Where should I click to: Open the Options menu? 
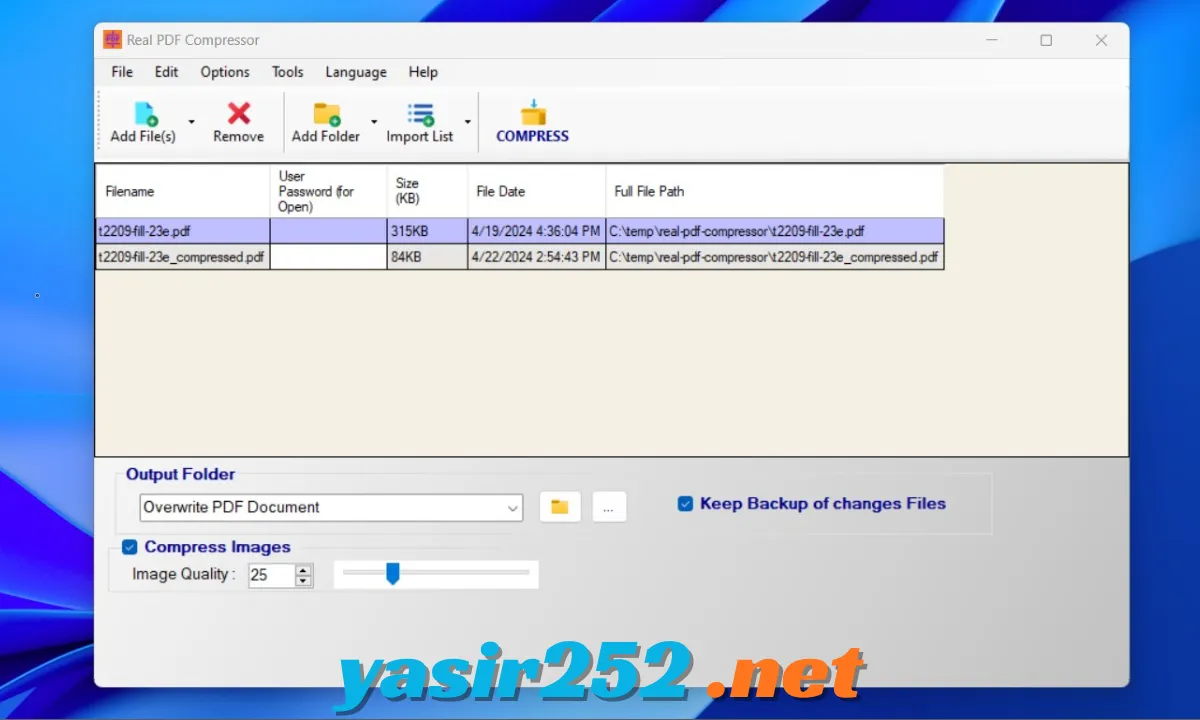225,72
